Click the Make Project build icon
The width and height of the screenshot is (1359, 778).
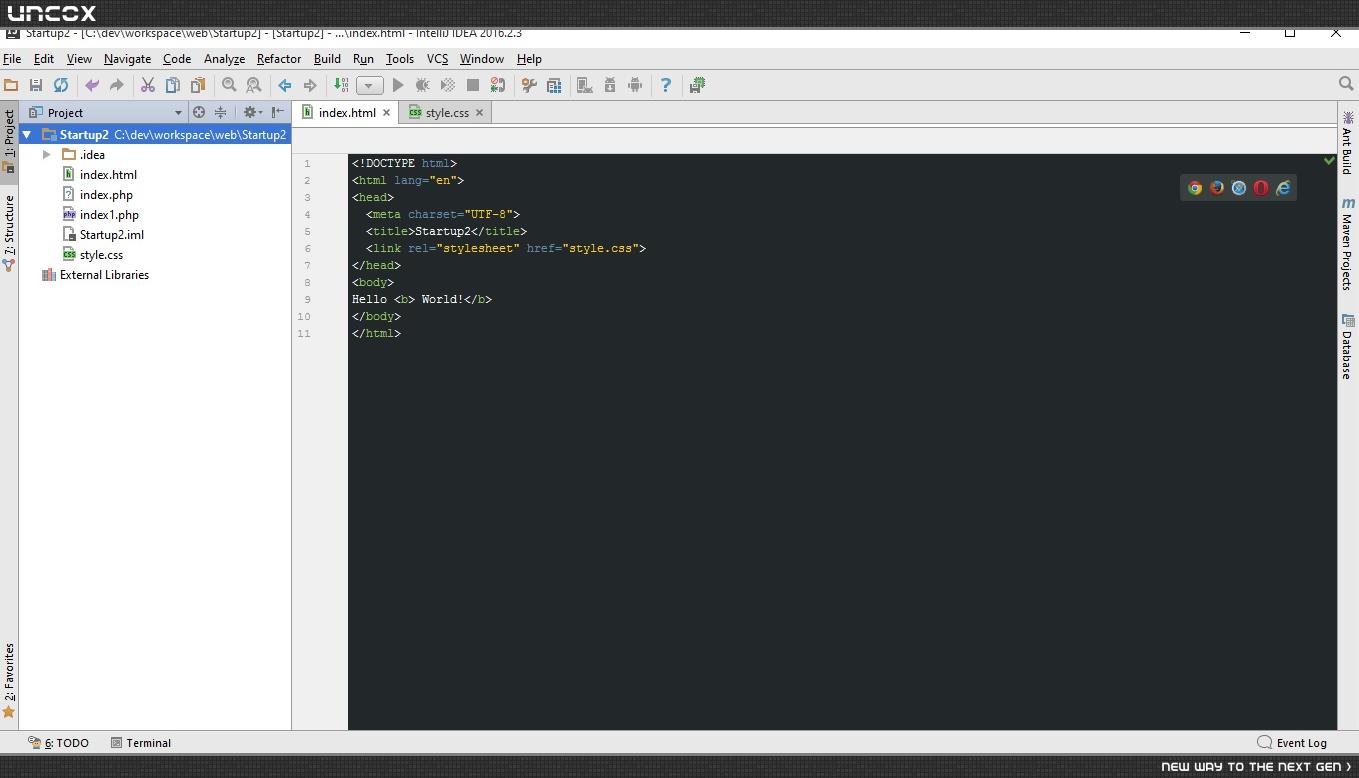point(341,85)
